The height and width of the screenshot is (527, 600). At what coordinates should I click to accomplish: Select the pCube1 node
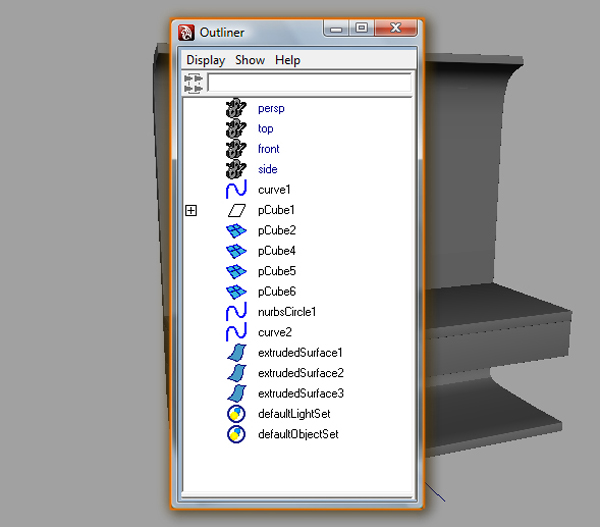(276, 210)
